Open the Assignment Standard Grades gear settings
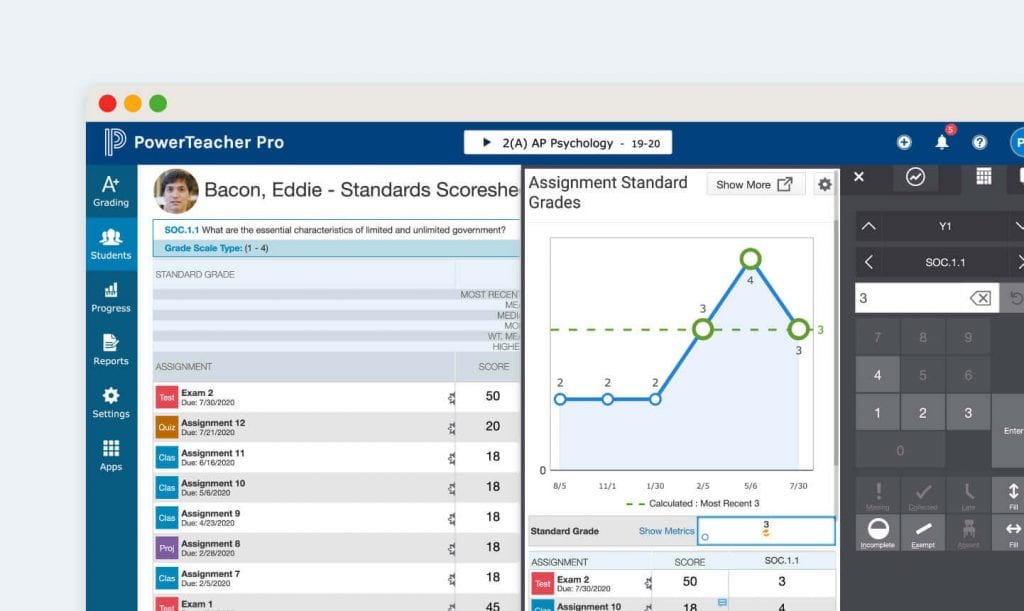 point(825,185)
